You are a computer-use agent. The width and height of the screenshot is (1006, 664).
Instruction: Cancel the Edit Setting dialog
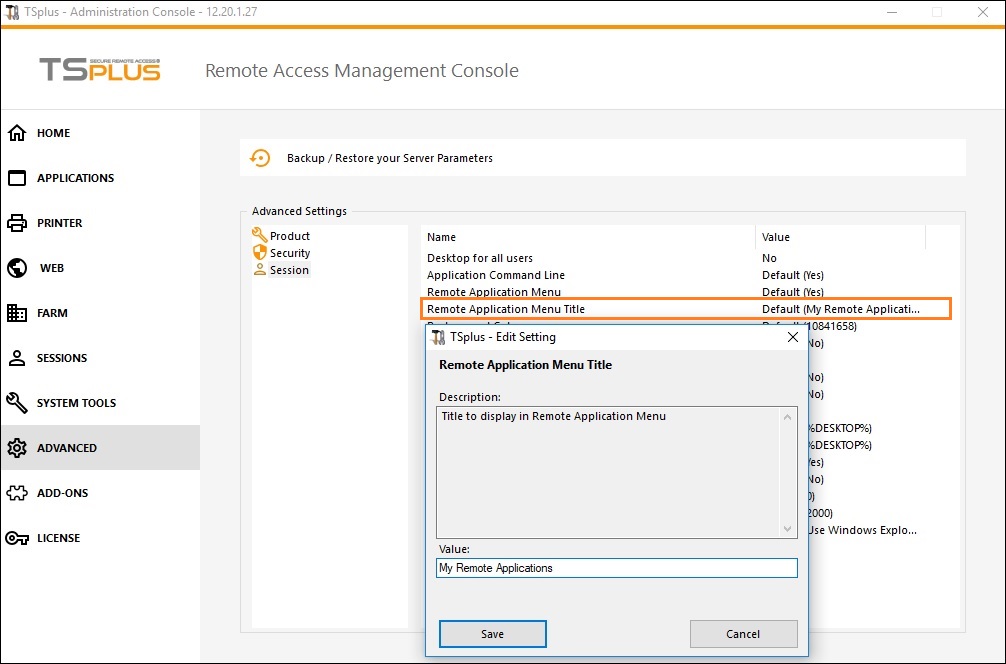pos(743,634)
